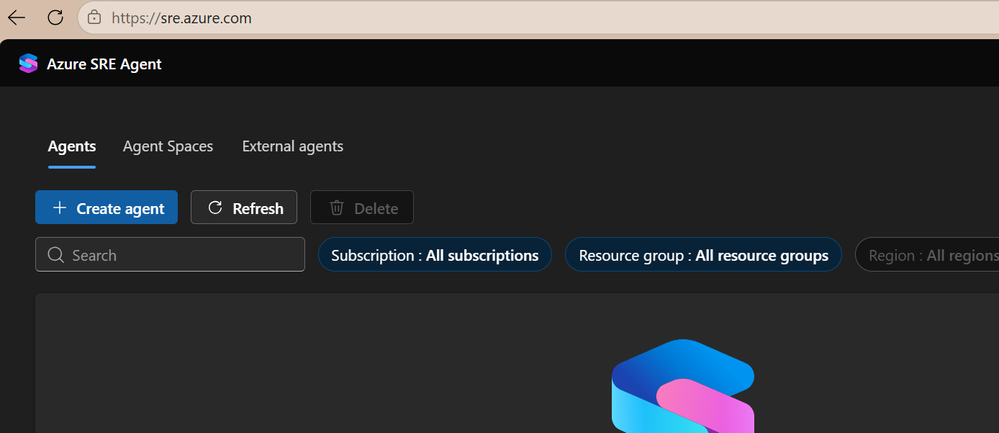The height and width of the screenshot is (433, 999).
Task: Open the Agent Spaces tab
Action: (x=168, y=146)
